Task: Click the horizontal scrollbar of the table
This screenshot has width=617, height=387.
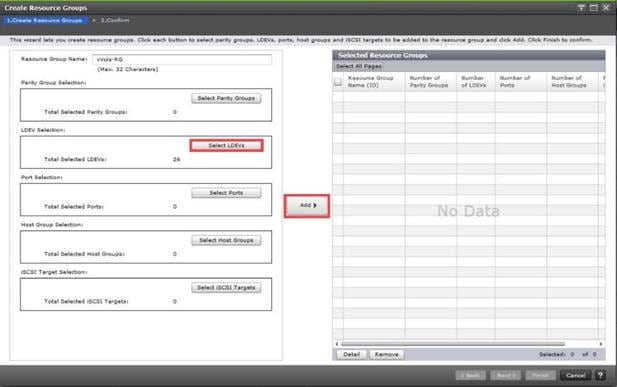Action: coord(453,344)
